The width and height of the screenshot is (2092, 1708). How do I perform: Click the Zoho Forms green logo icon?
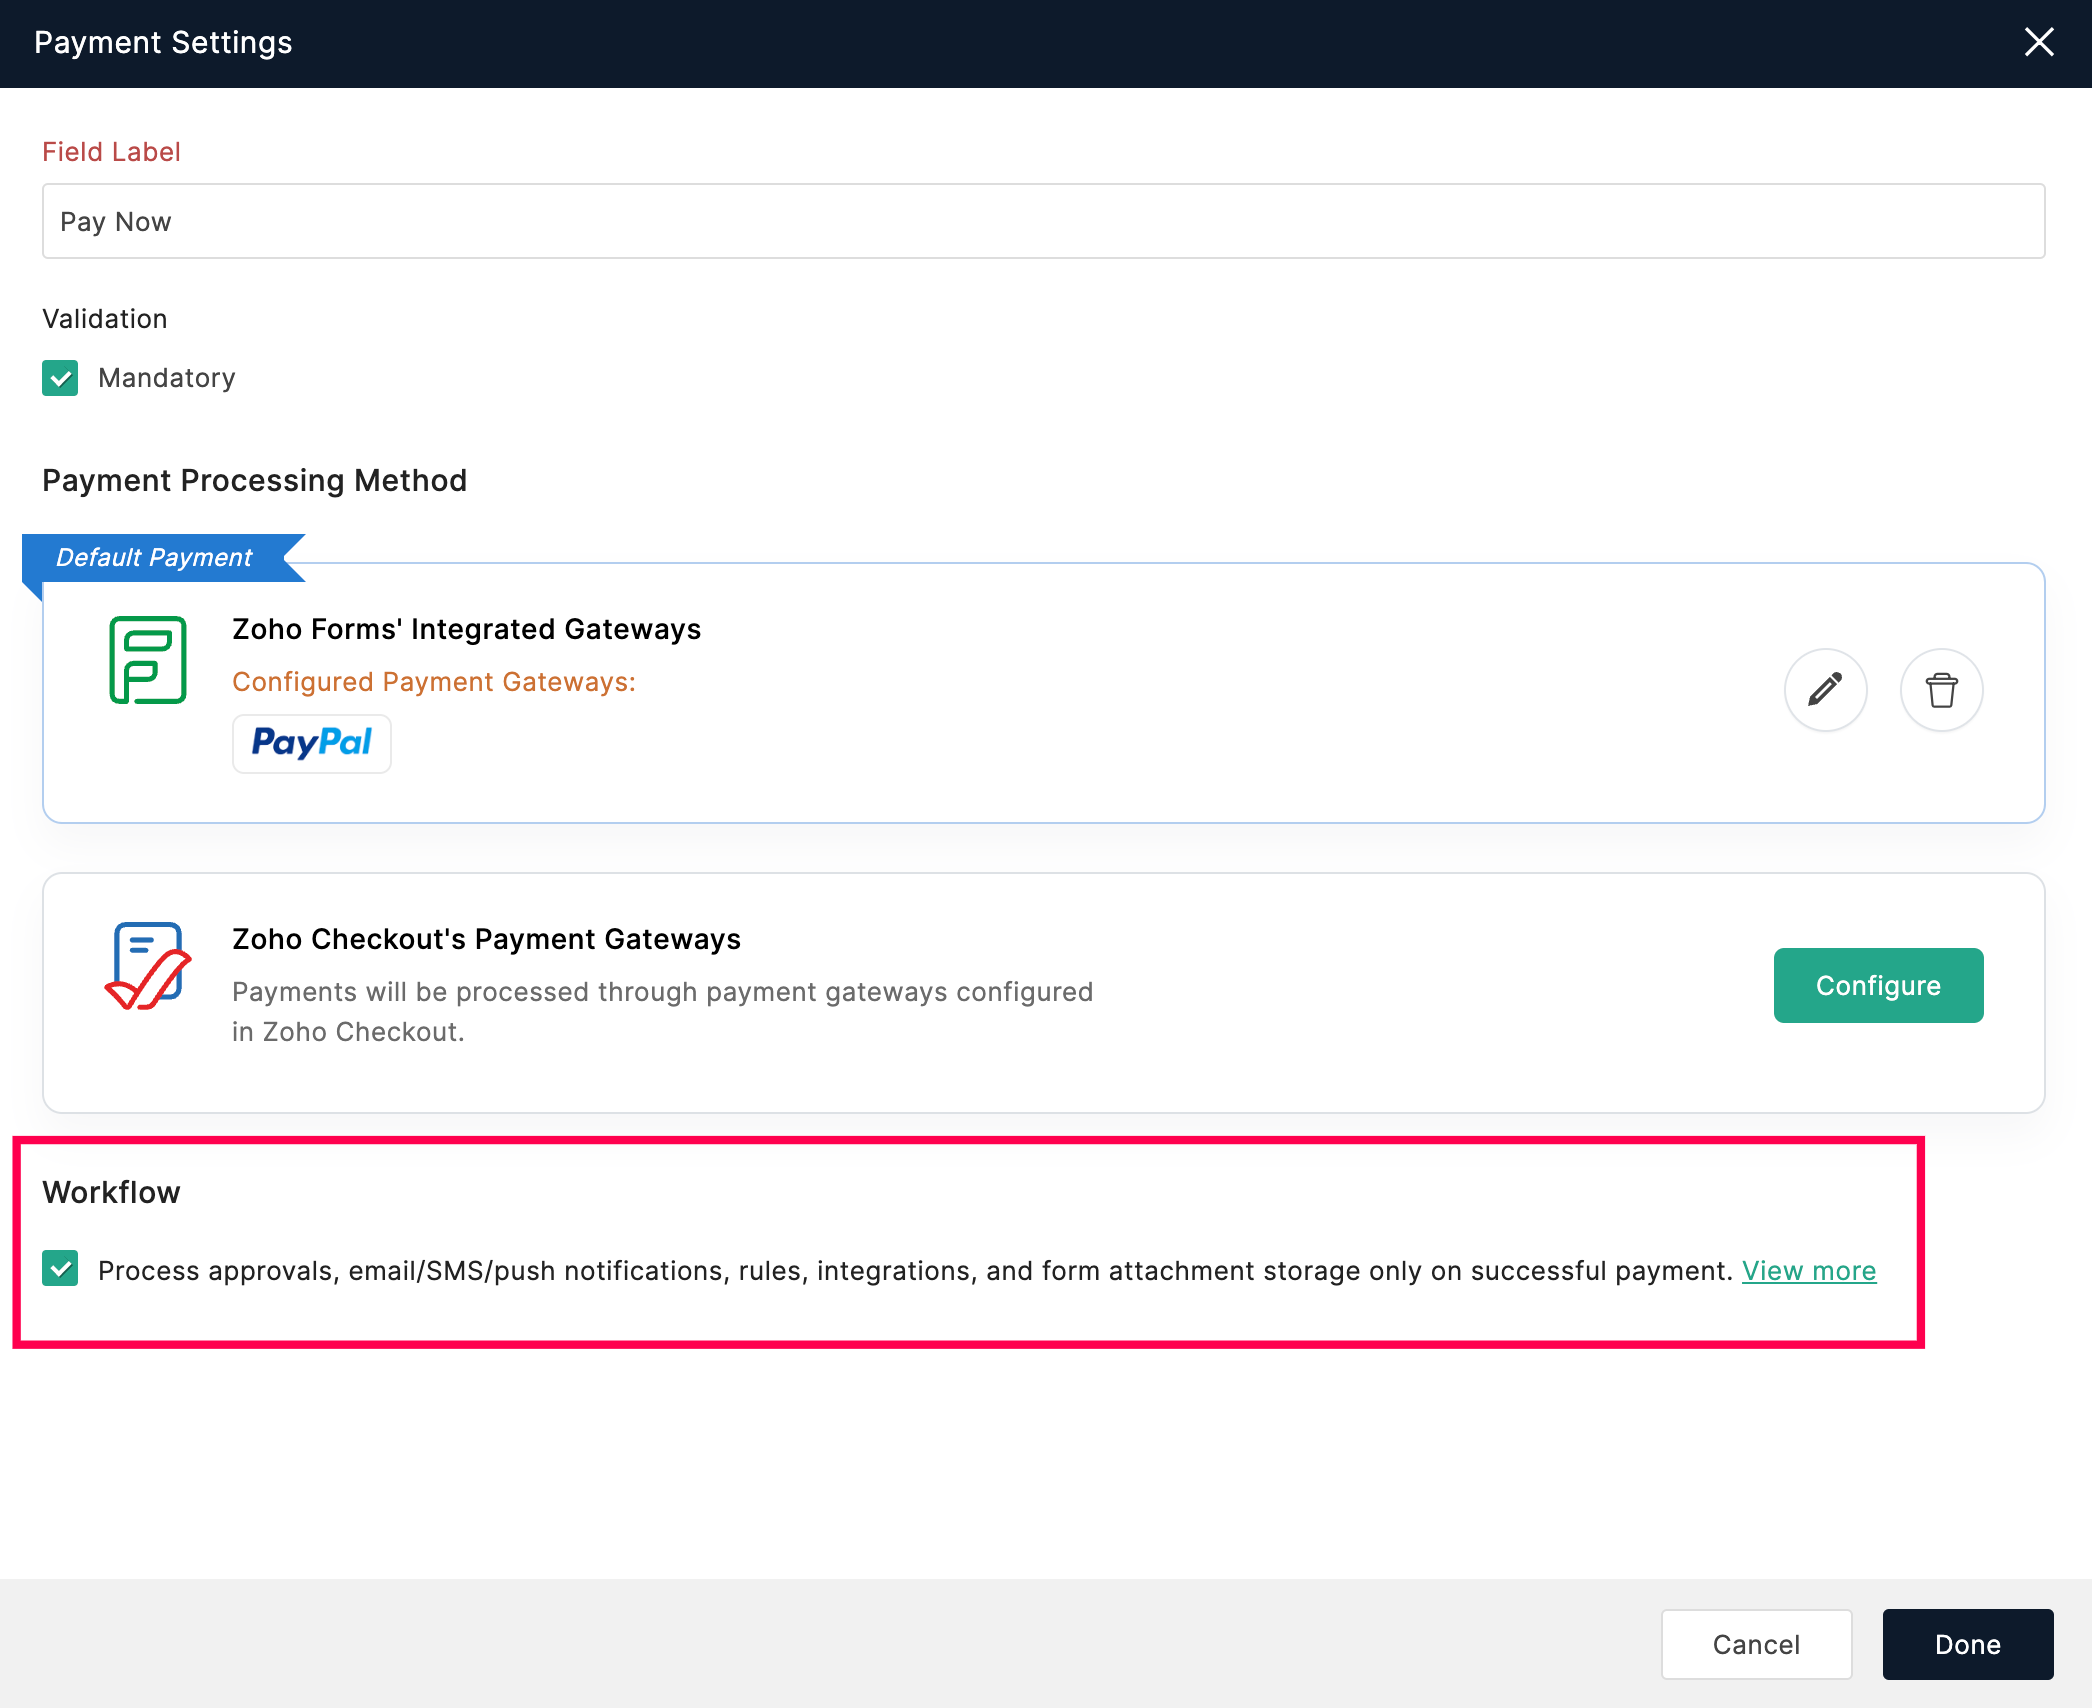click(148, 660)
